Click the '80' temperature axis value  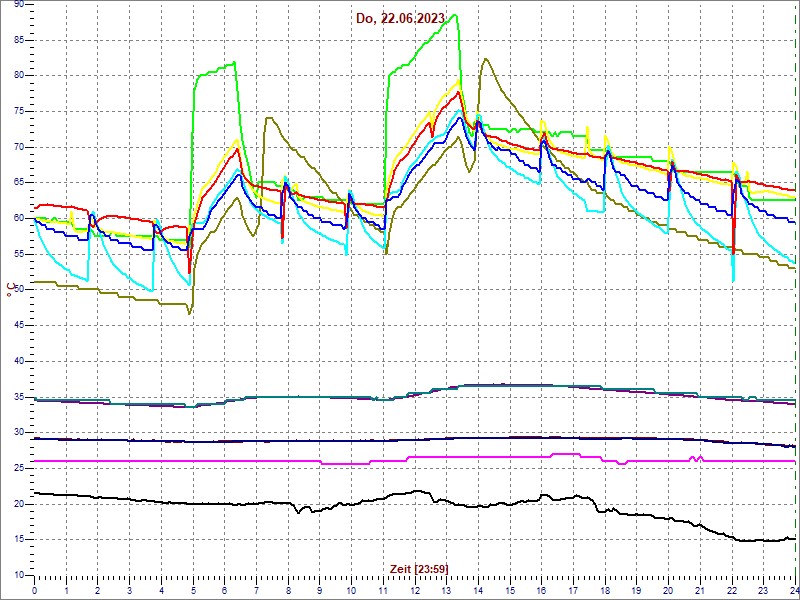coord(20,76)
